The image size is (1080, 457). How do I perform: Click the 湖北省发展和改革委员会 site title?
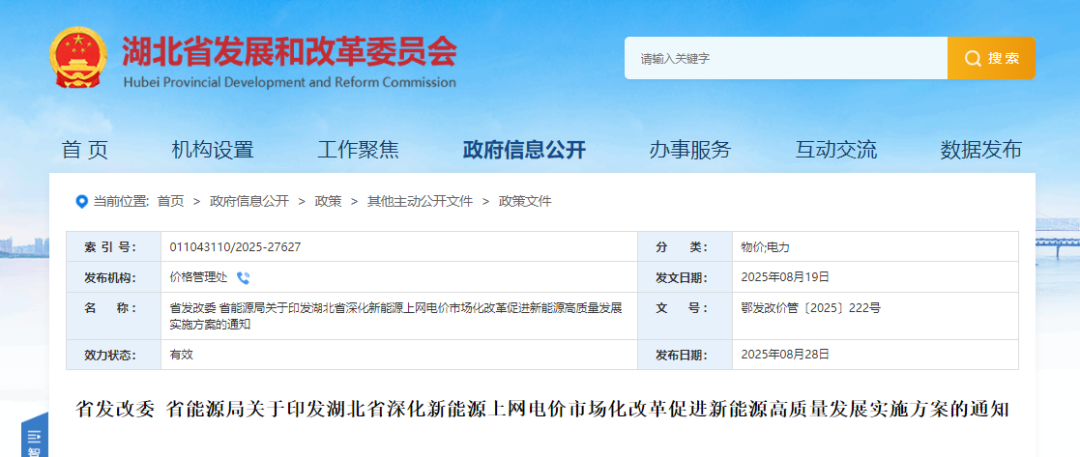(x=289, y=50)
